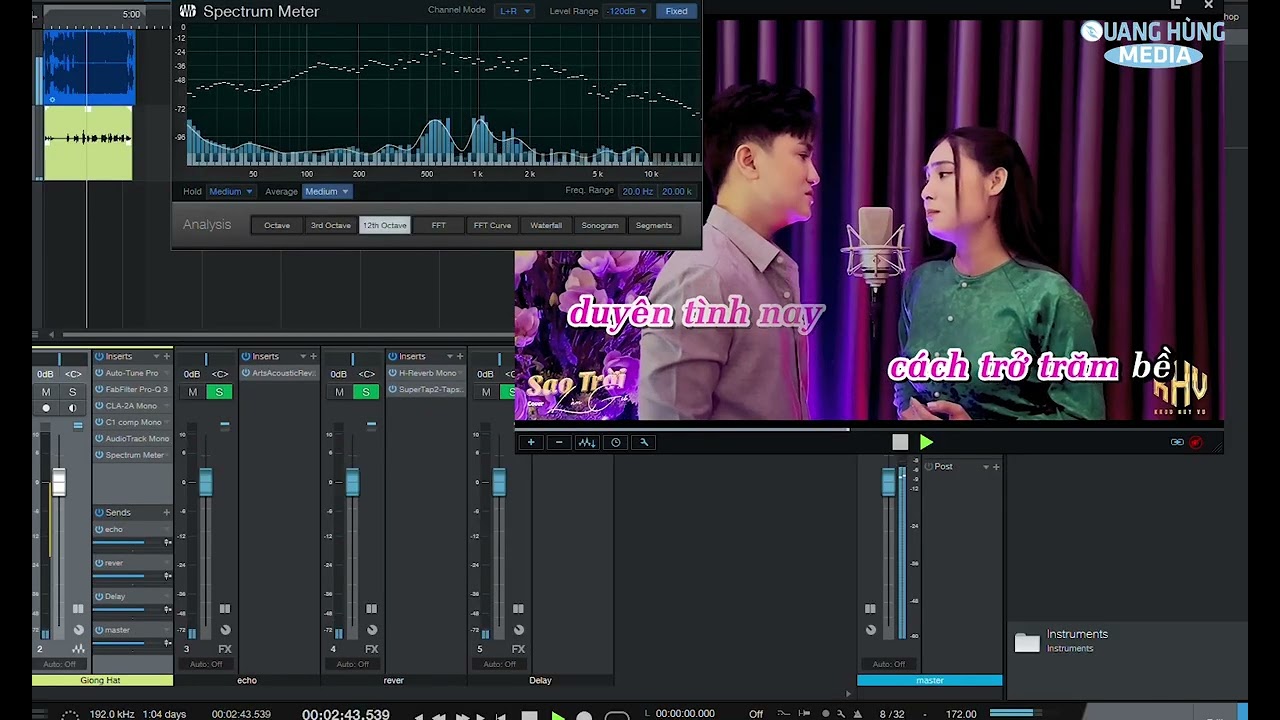Toggle Solo on the echo channel
The image size is (1280, 720).
click(x=219, y=392)
